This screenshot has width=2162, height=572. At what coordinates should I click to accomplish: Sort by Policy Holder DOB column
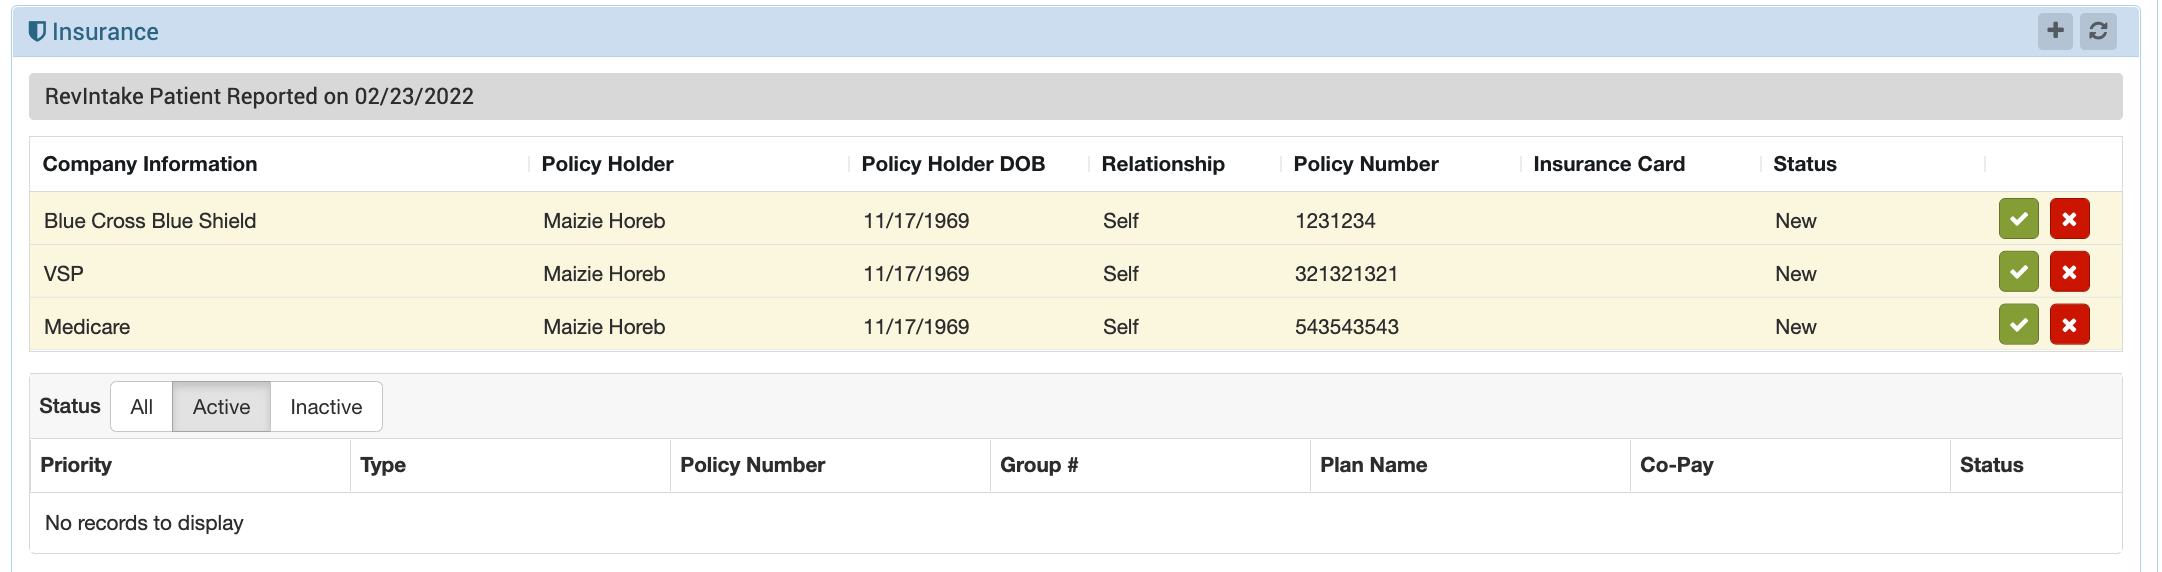[953, 164]
